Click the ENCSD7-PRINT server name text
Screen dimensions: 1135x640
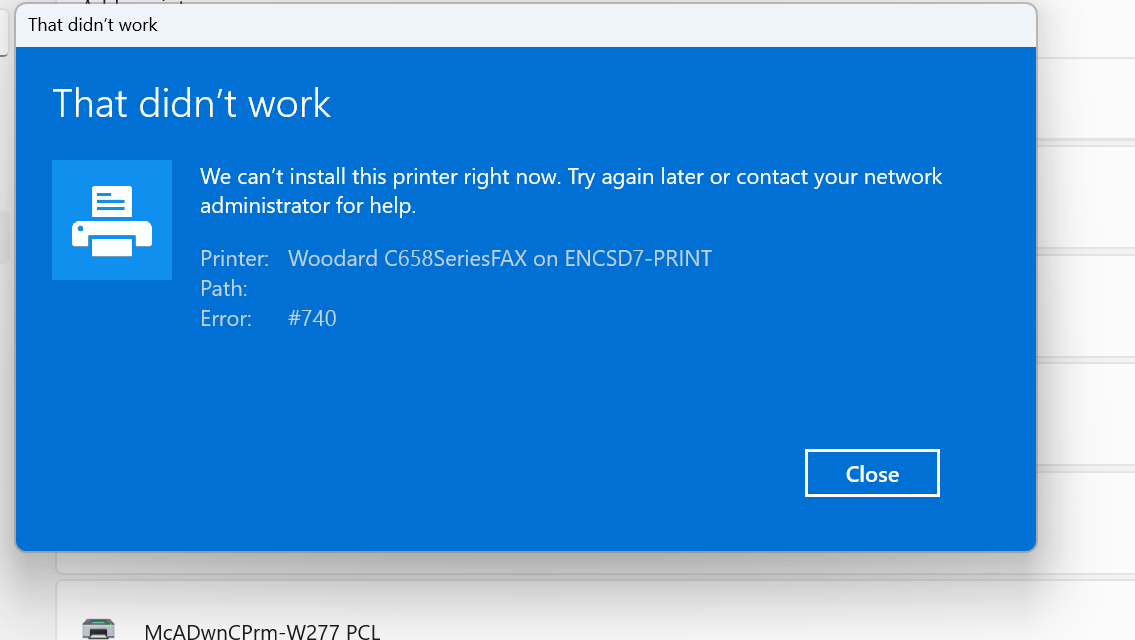(638, 258)
